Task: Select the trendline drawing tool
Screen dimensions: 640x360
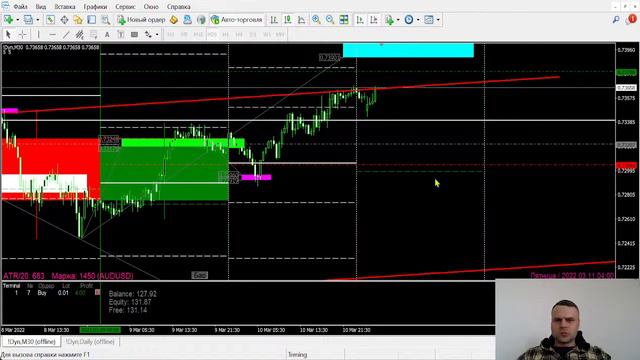Action: coord(66,35)
